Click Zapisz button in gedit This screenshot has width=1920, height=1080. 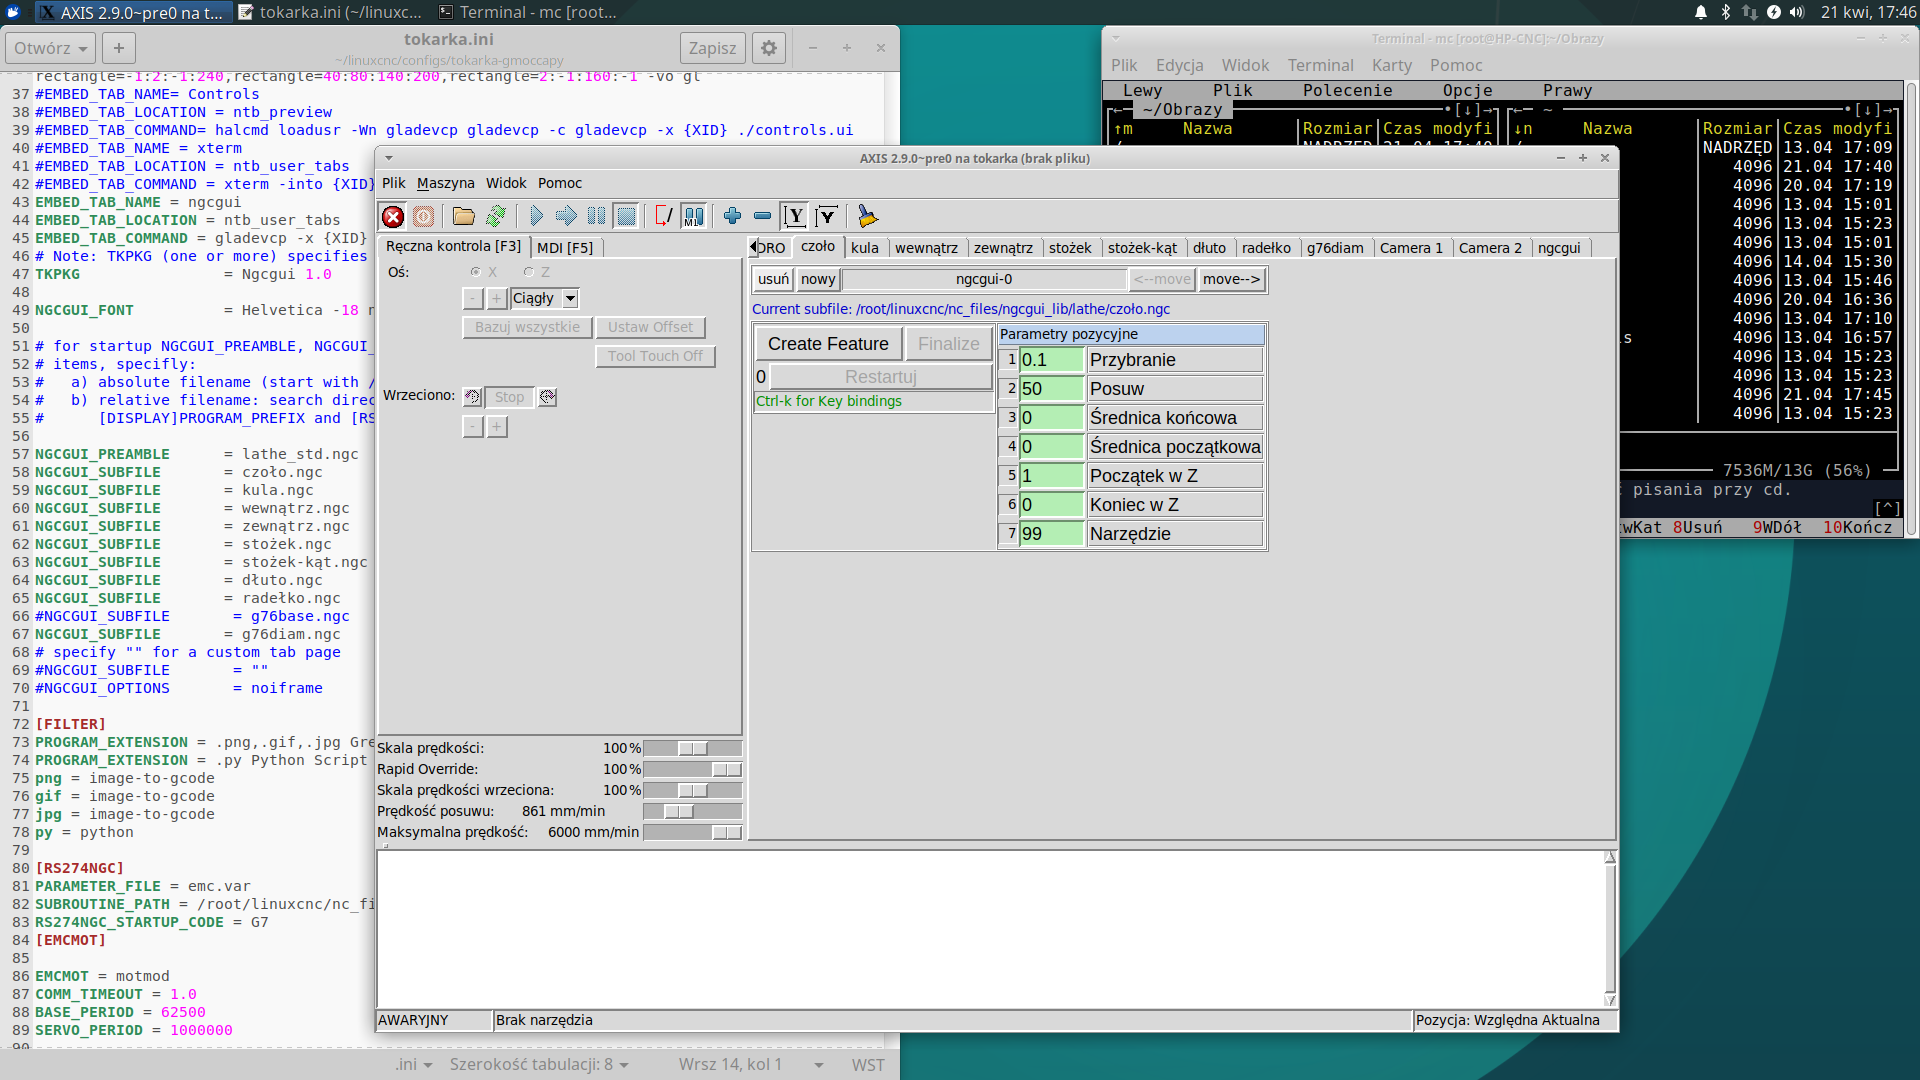712,48
